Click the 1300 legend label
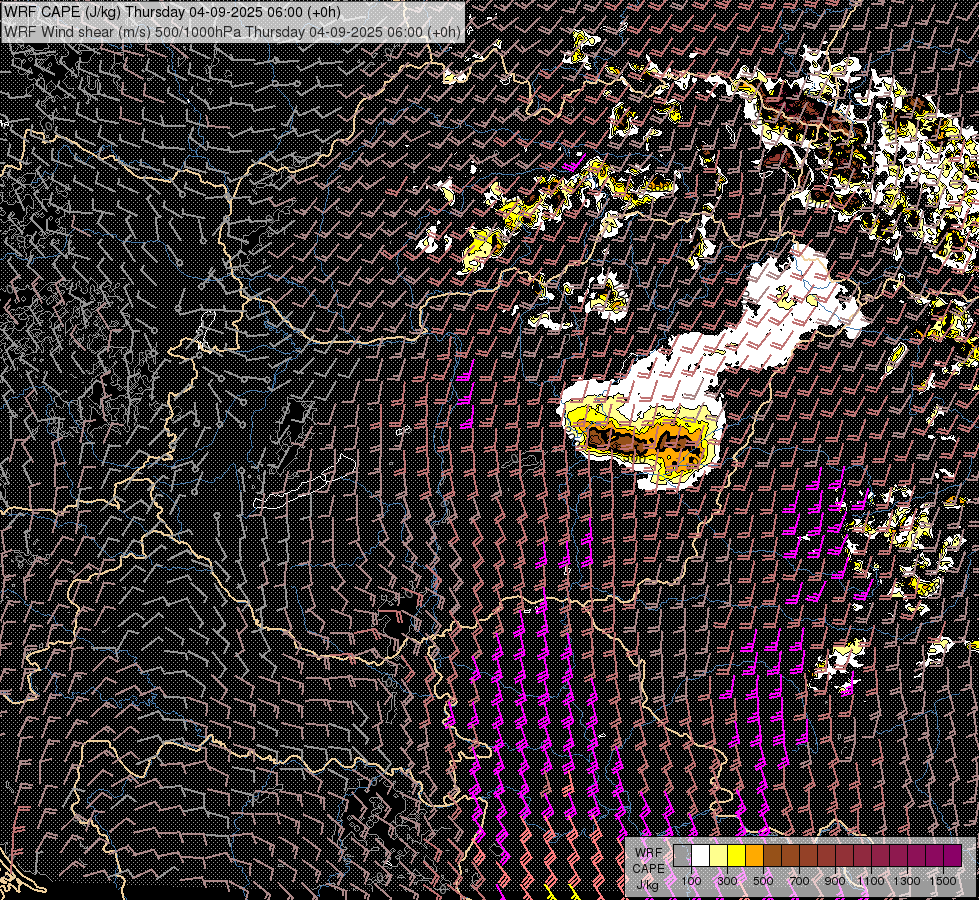The image size is (979, 900). [907, 881]
